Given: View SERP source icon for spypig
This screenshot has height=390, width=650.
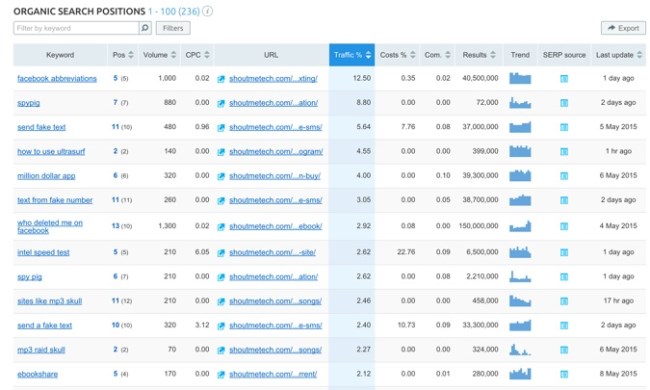Looking at the screenshot, I should coord(564,103).
